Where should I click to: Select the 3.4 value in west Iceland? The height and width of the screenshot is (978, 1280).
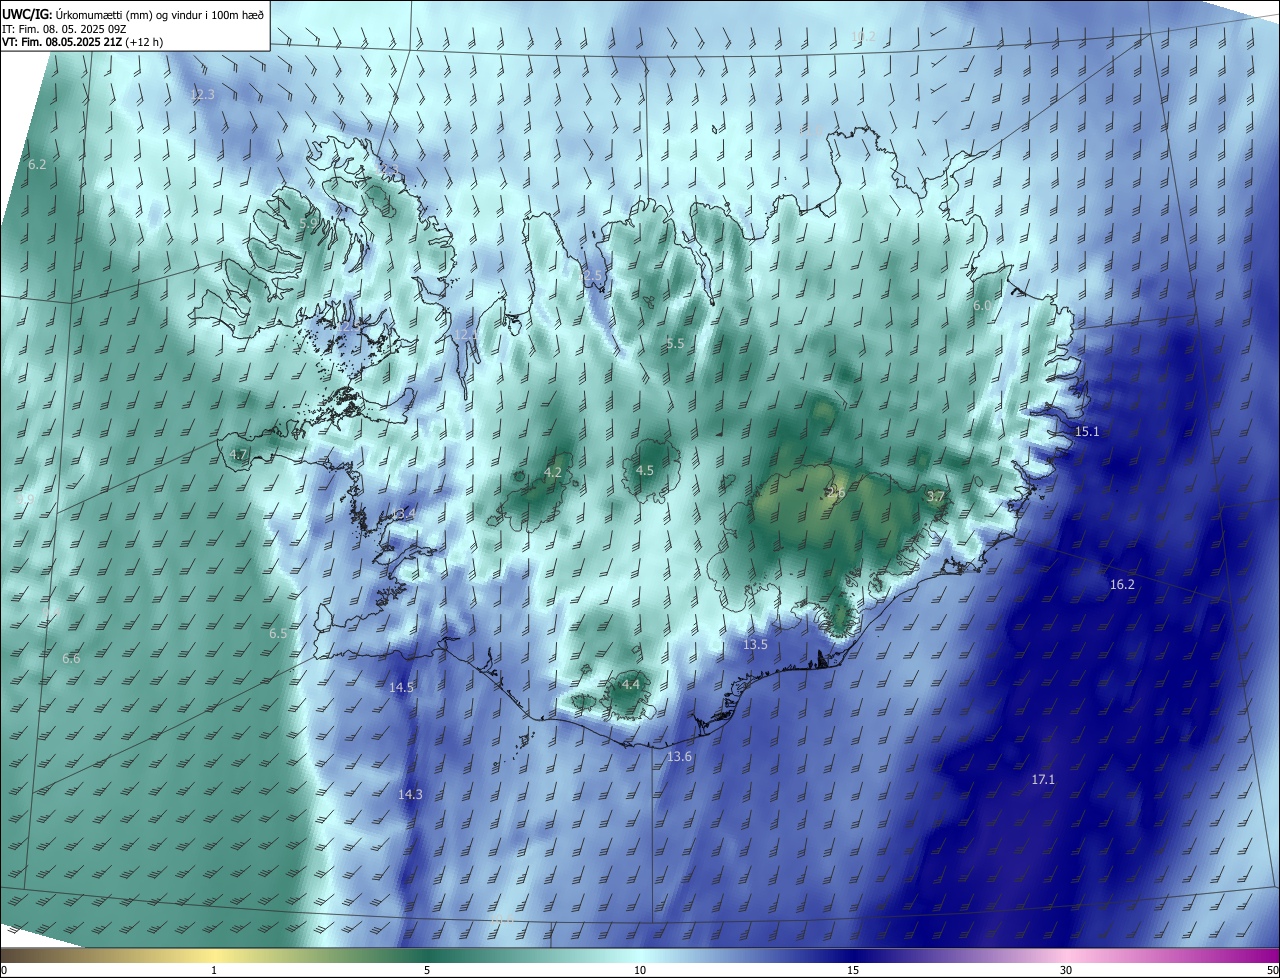(x=405, y=514)
